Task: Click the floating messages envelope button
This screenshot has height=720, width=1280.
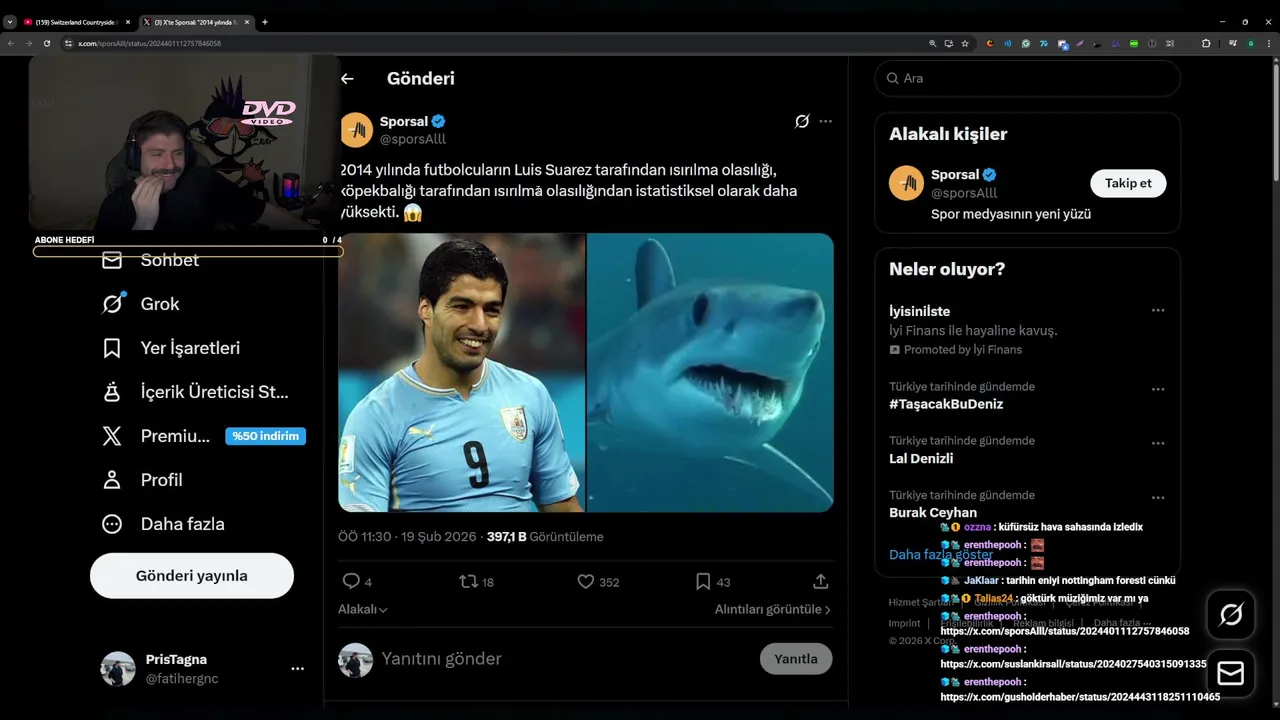Action: [1231, 673]
